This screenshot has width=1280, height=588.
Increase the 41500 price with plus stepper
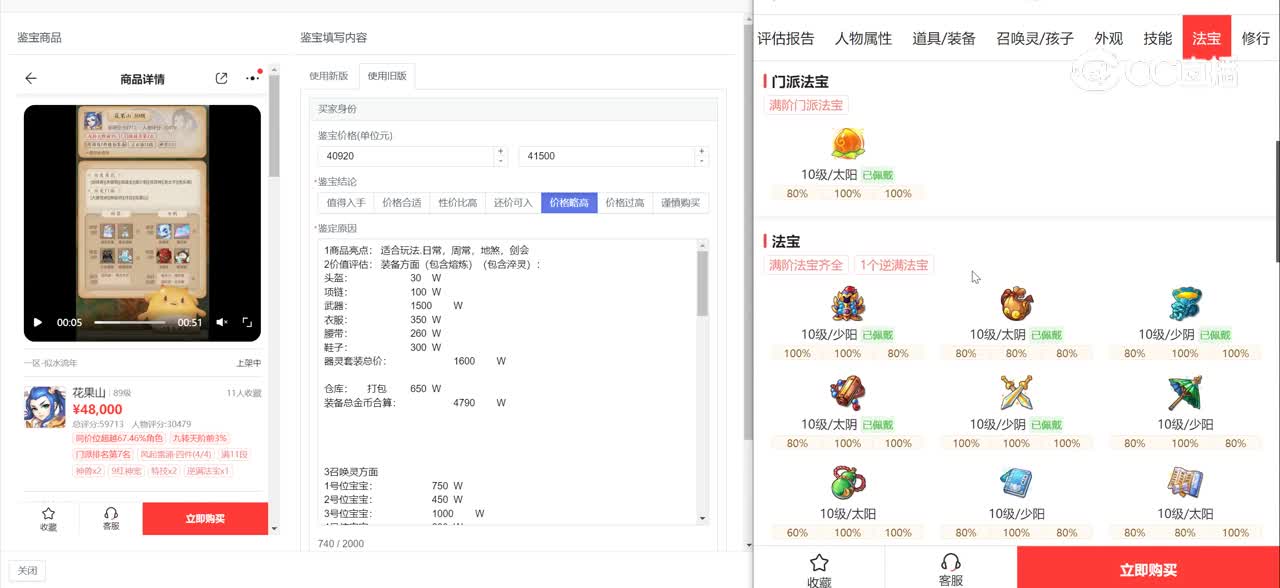coord(702,151)
